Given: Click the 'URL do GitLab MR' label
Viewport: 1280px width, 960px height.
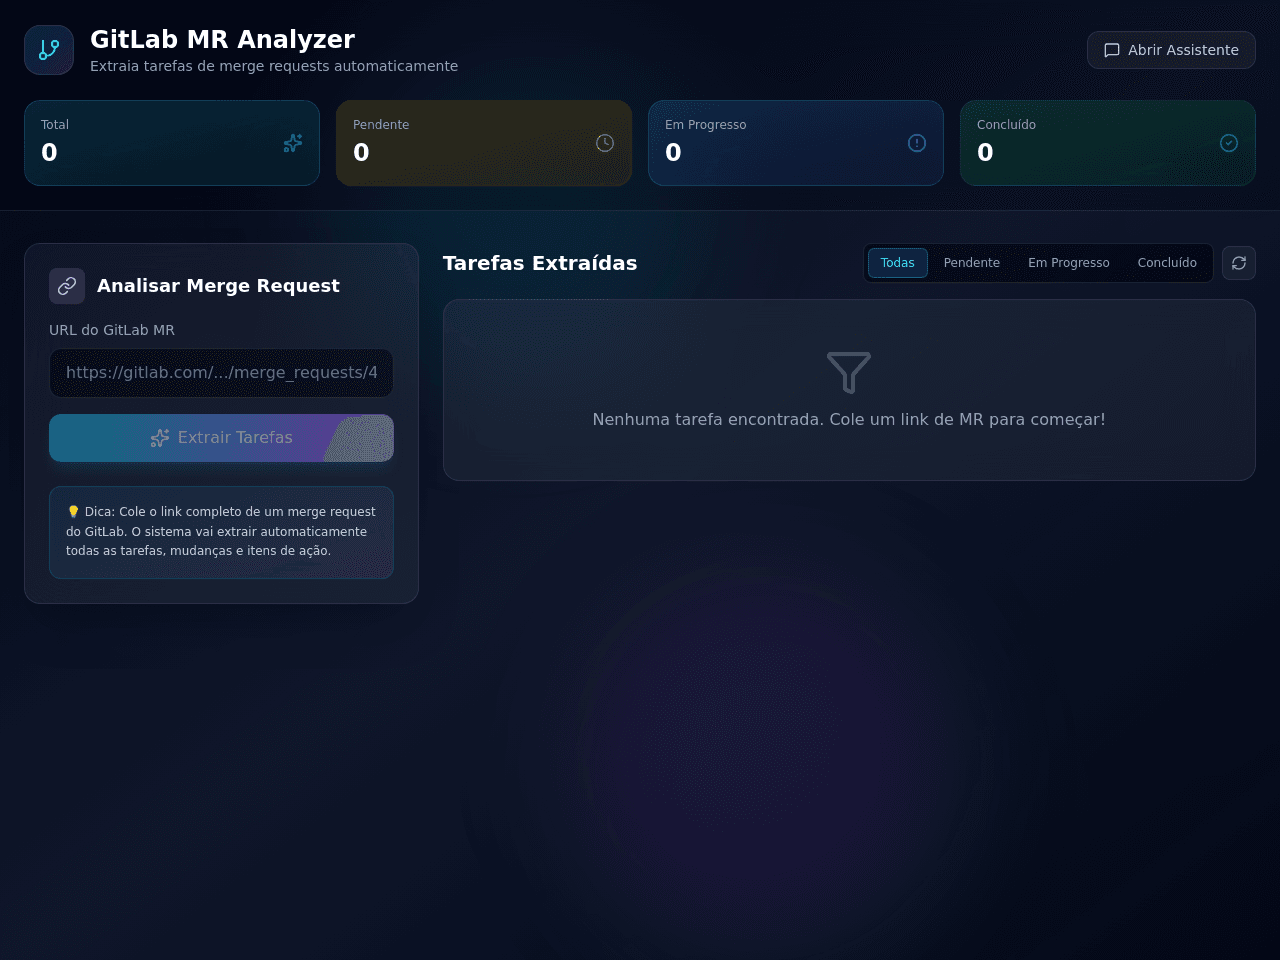Looking at the screenshot, I should pyautogui.click(x=112, y=330).
